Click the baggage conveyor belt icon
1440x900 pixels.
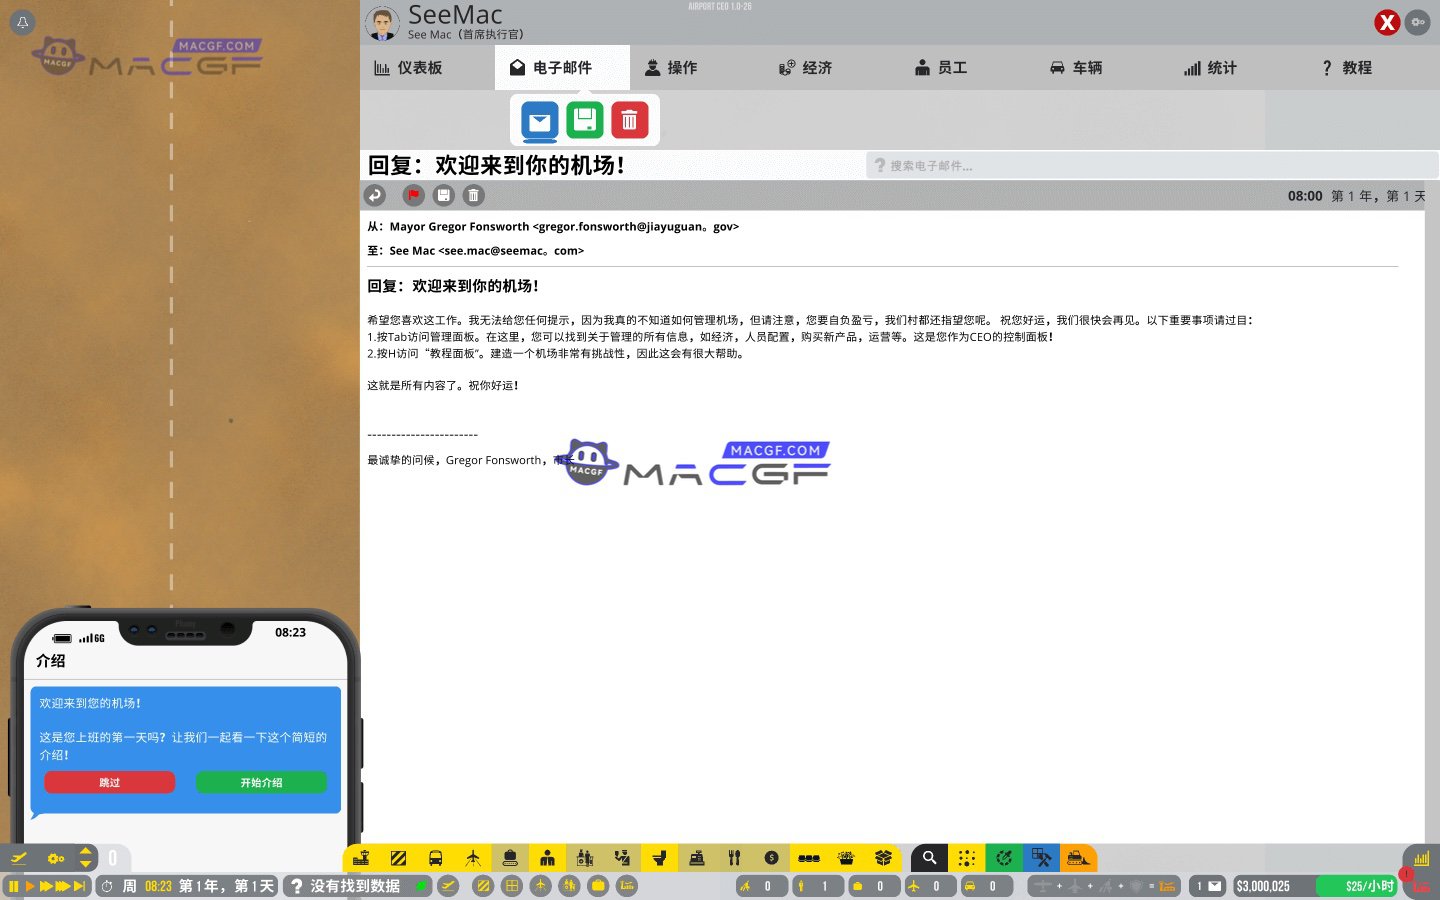tap(511, 857)
